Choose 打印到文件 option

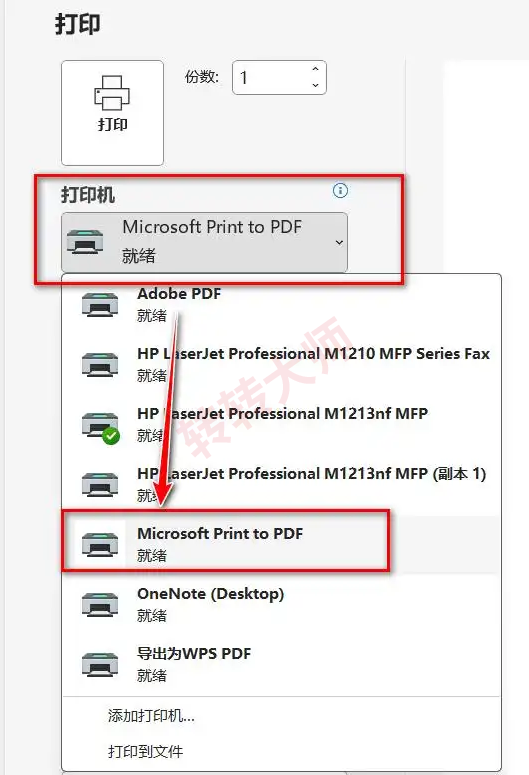(x=145, y=751)
